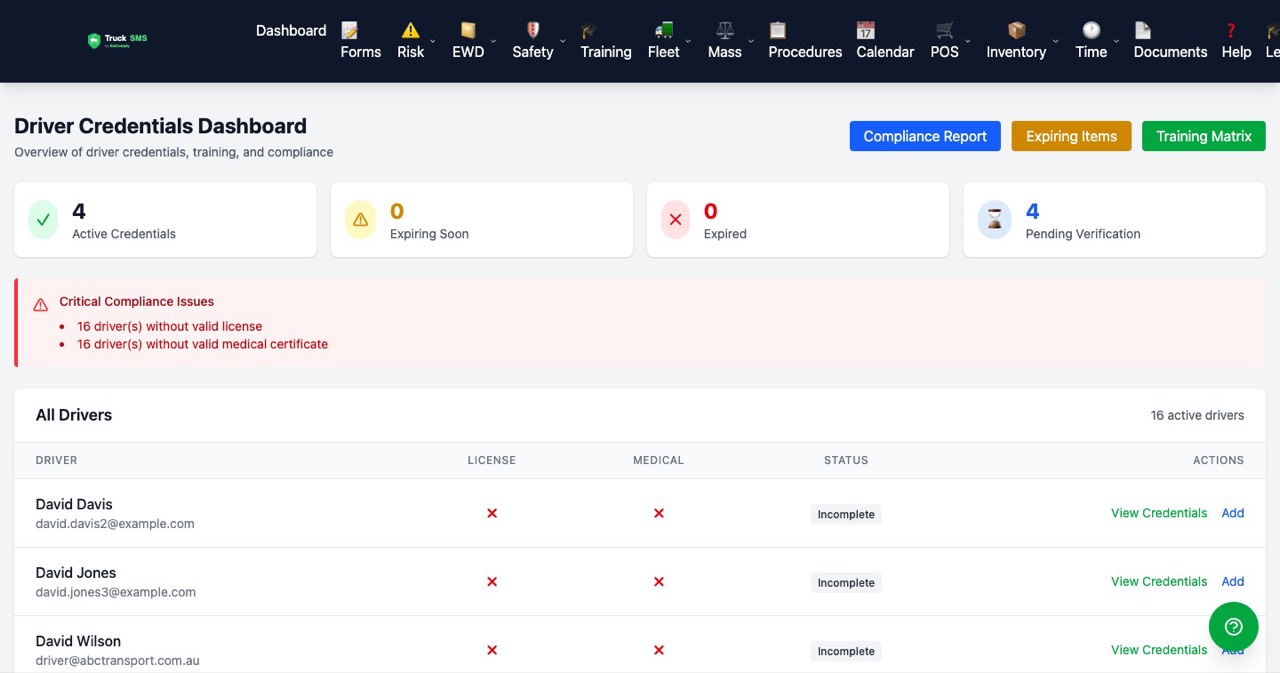
Task: Click David Davis Incomplete status badge
Action: pos(846,514)
